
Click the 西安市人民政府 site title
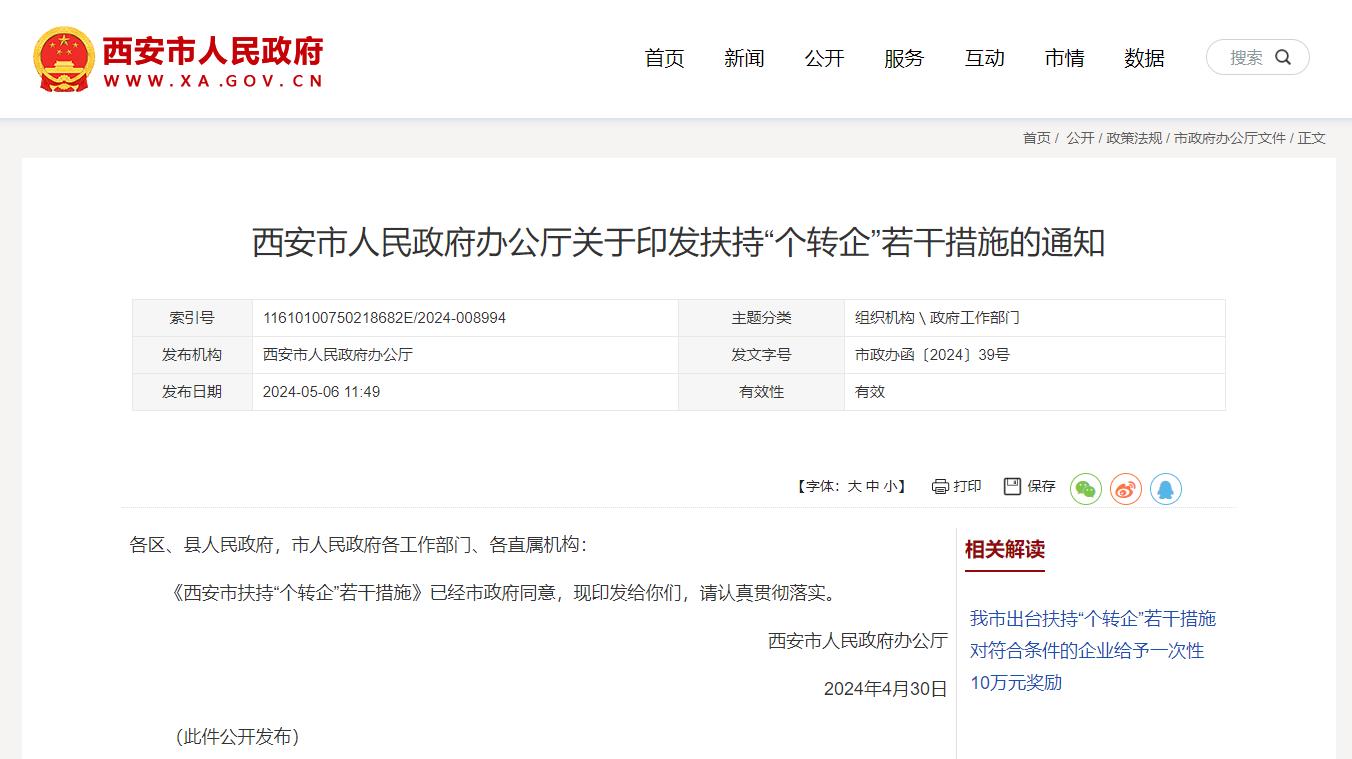(x=213, y=50)
